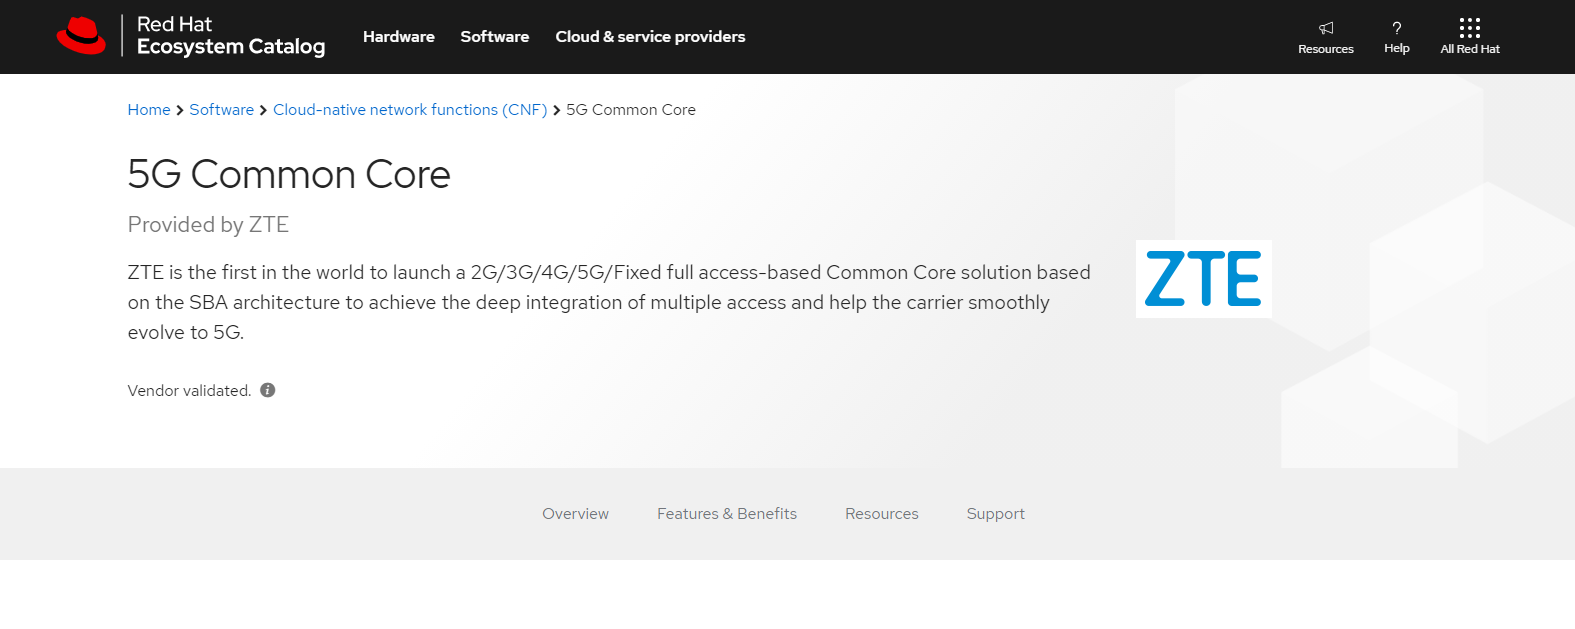
Task: Open Cloud & service providers menu
Action: [x=650, y=37]
